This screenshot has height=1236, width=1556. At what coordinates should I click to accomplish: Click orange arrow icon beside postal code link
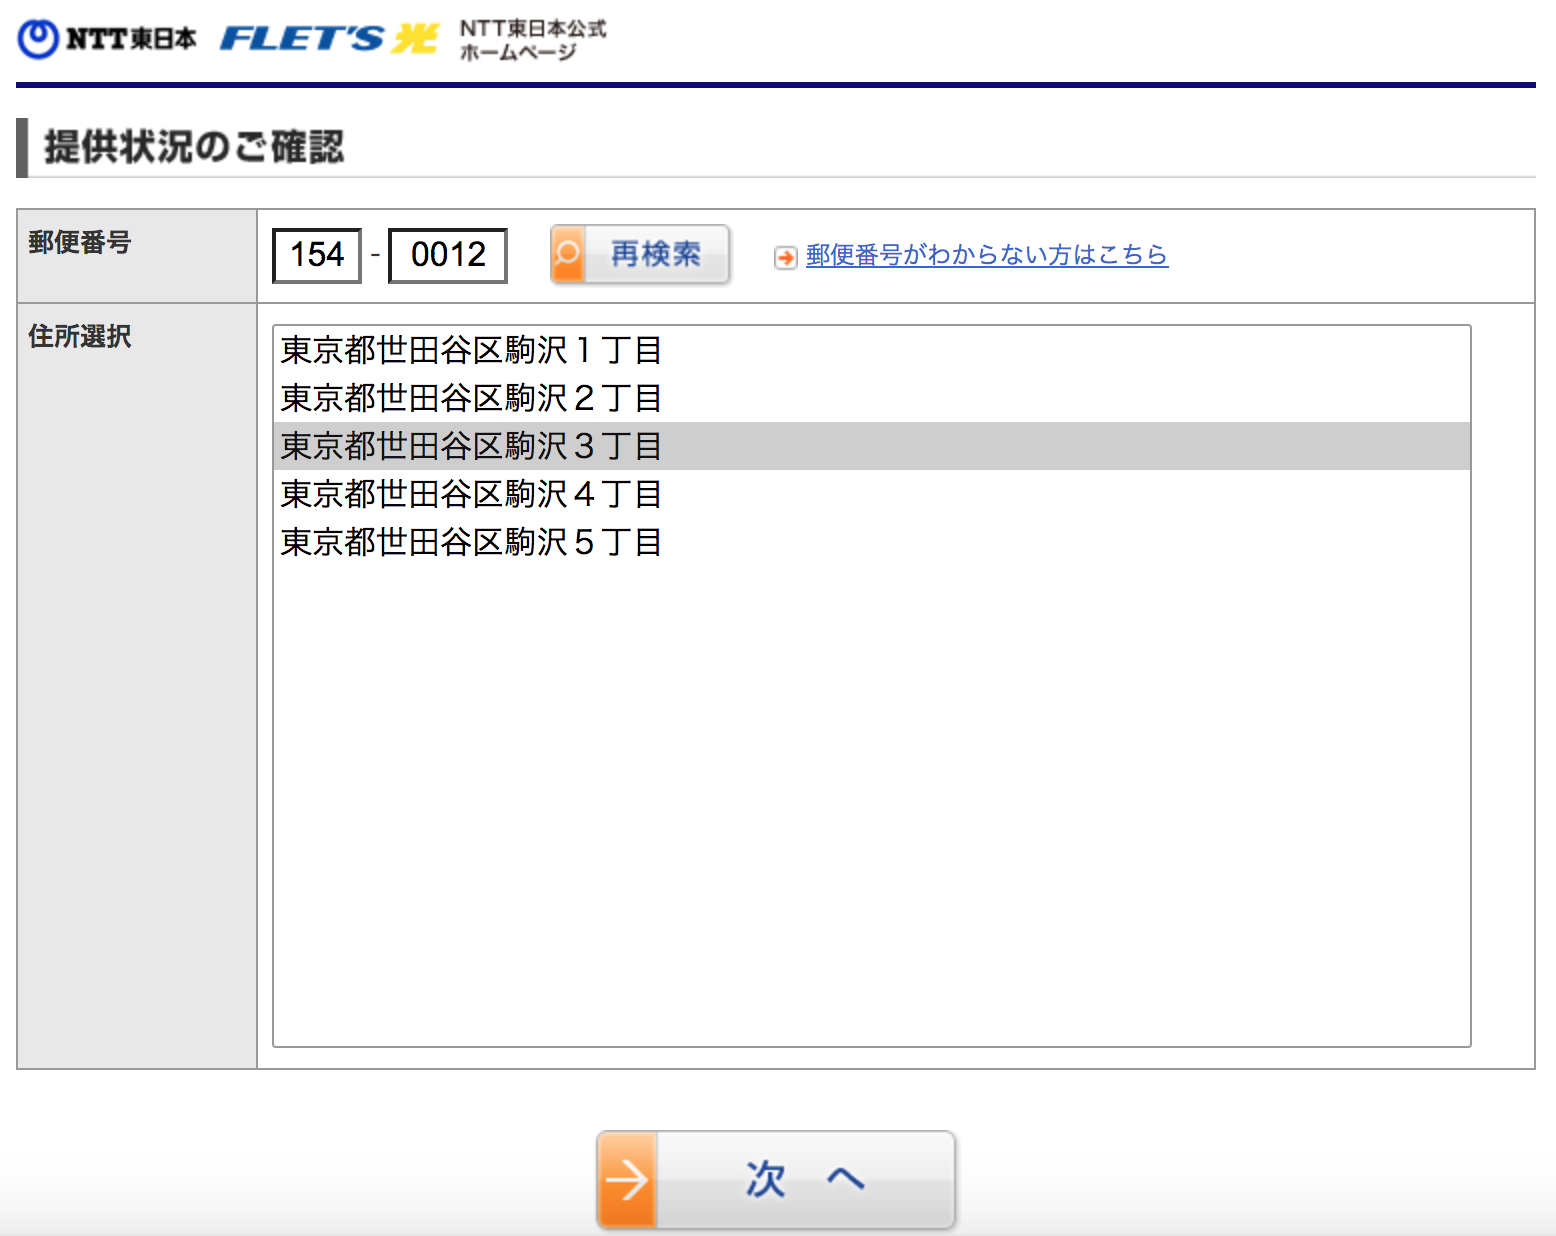pyautogui.click(x=786, y=257)
